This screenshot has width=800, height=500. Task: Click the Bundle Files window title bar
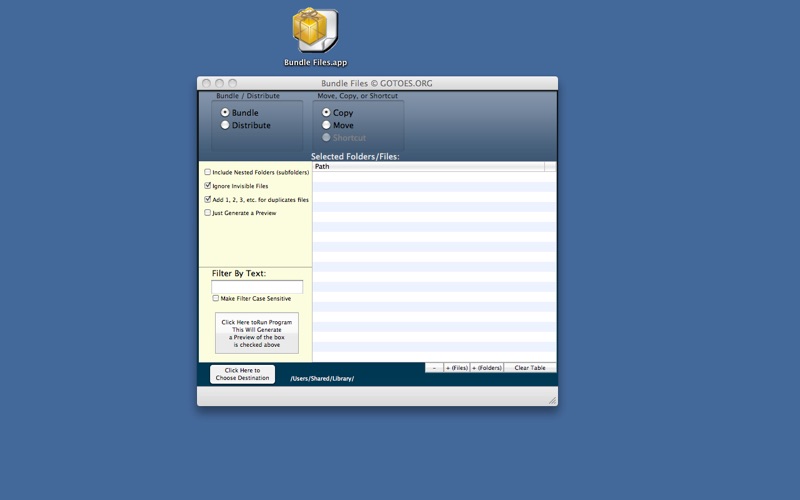click(377, 83)
